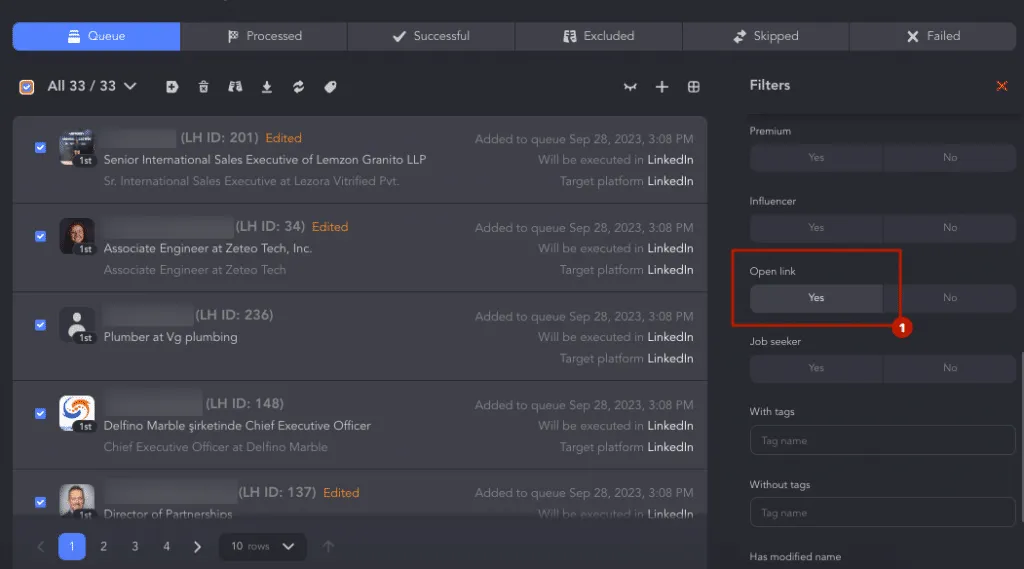Focus the Without tags input field
This screenshot has width=1024, height=569.
[x=882, y=513]
